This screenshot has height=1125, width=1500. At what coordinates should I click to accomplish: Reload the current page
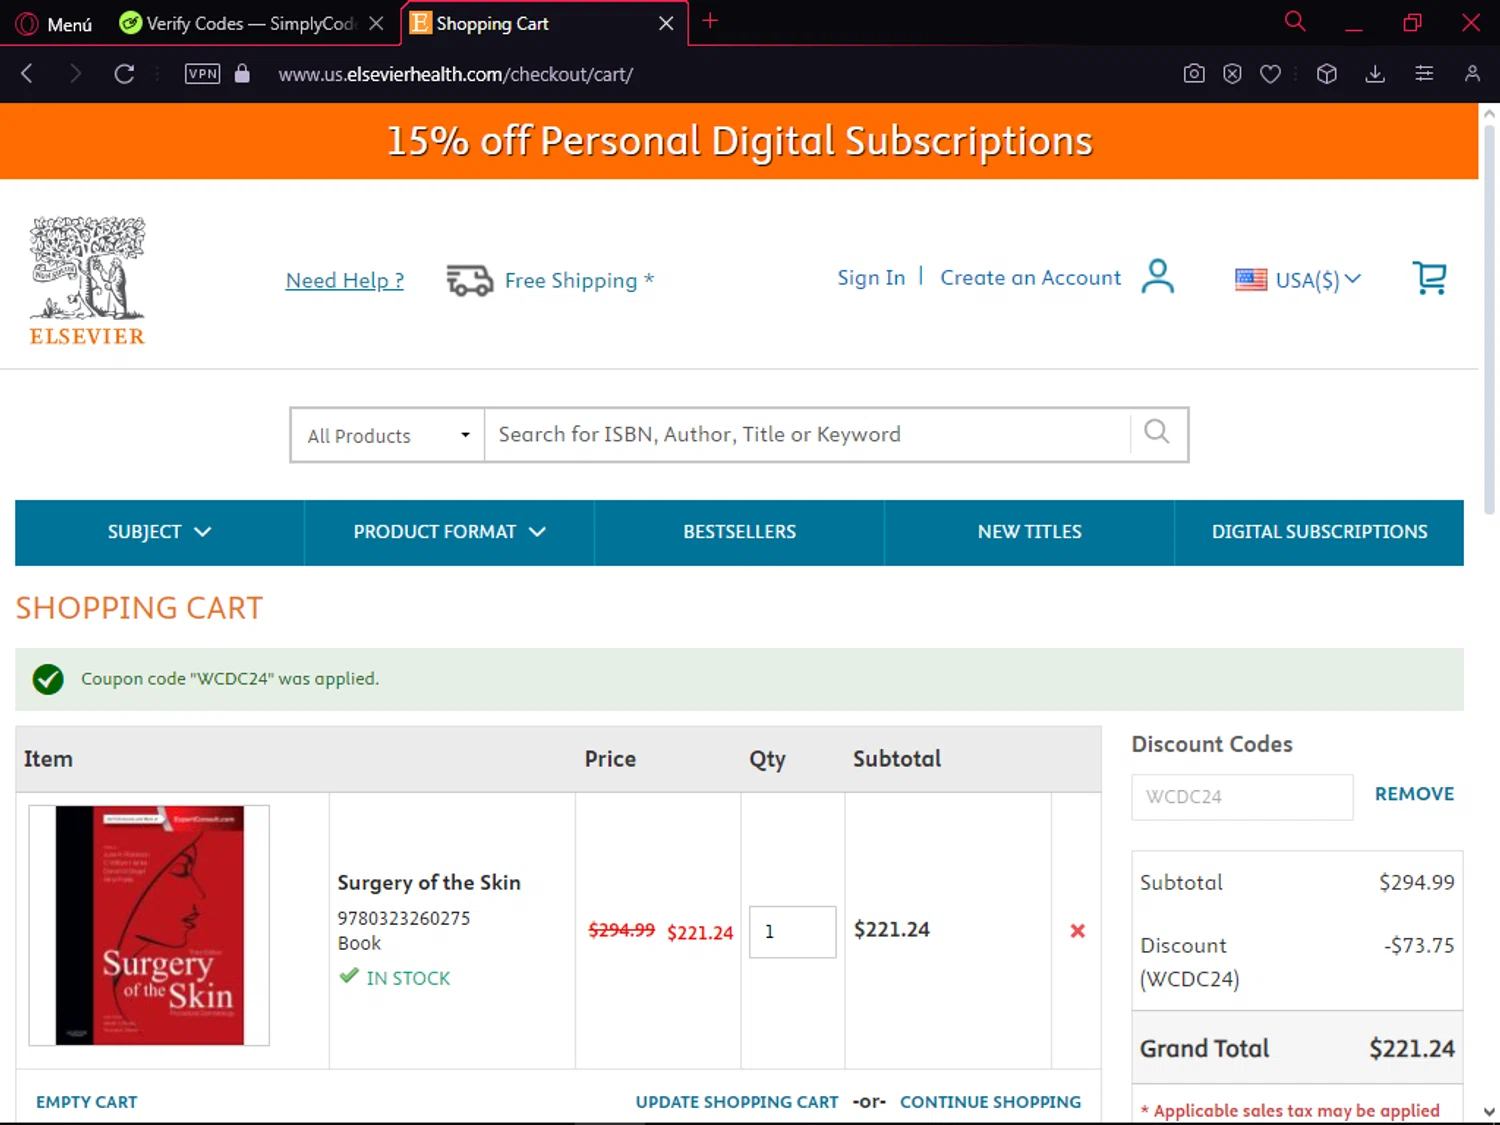124,73
